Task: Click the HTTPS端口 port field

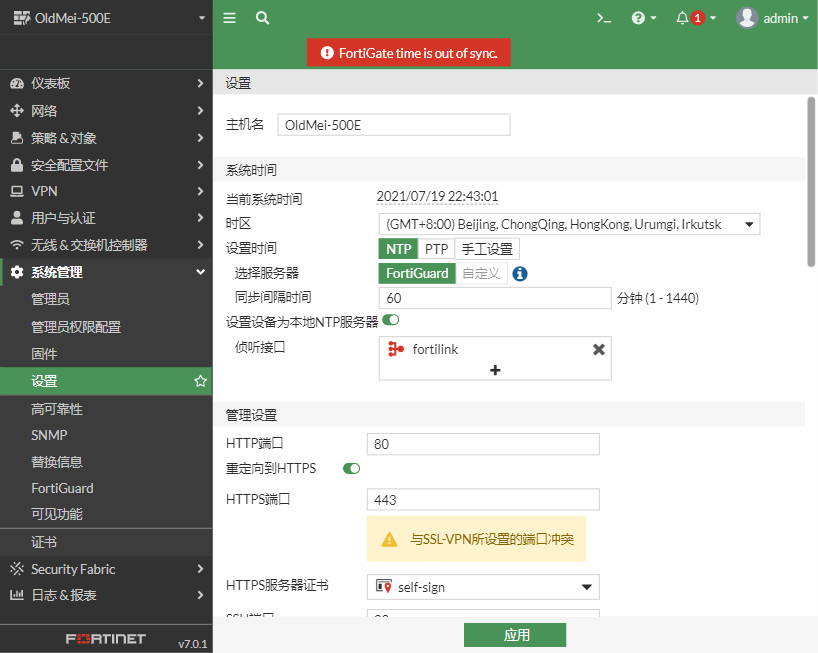Action: [483, 500]
